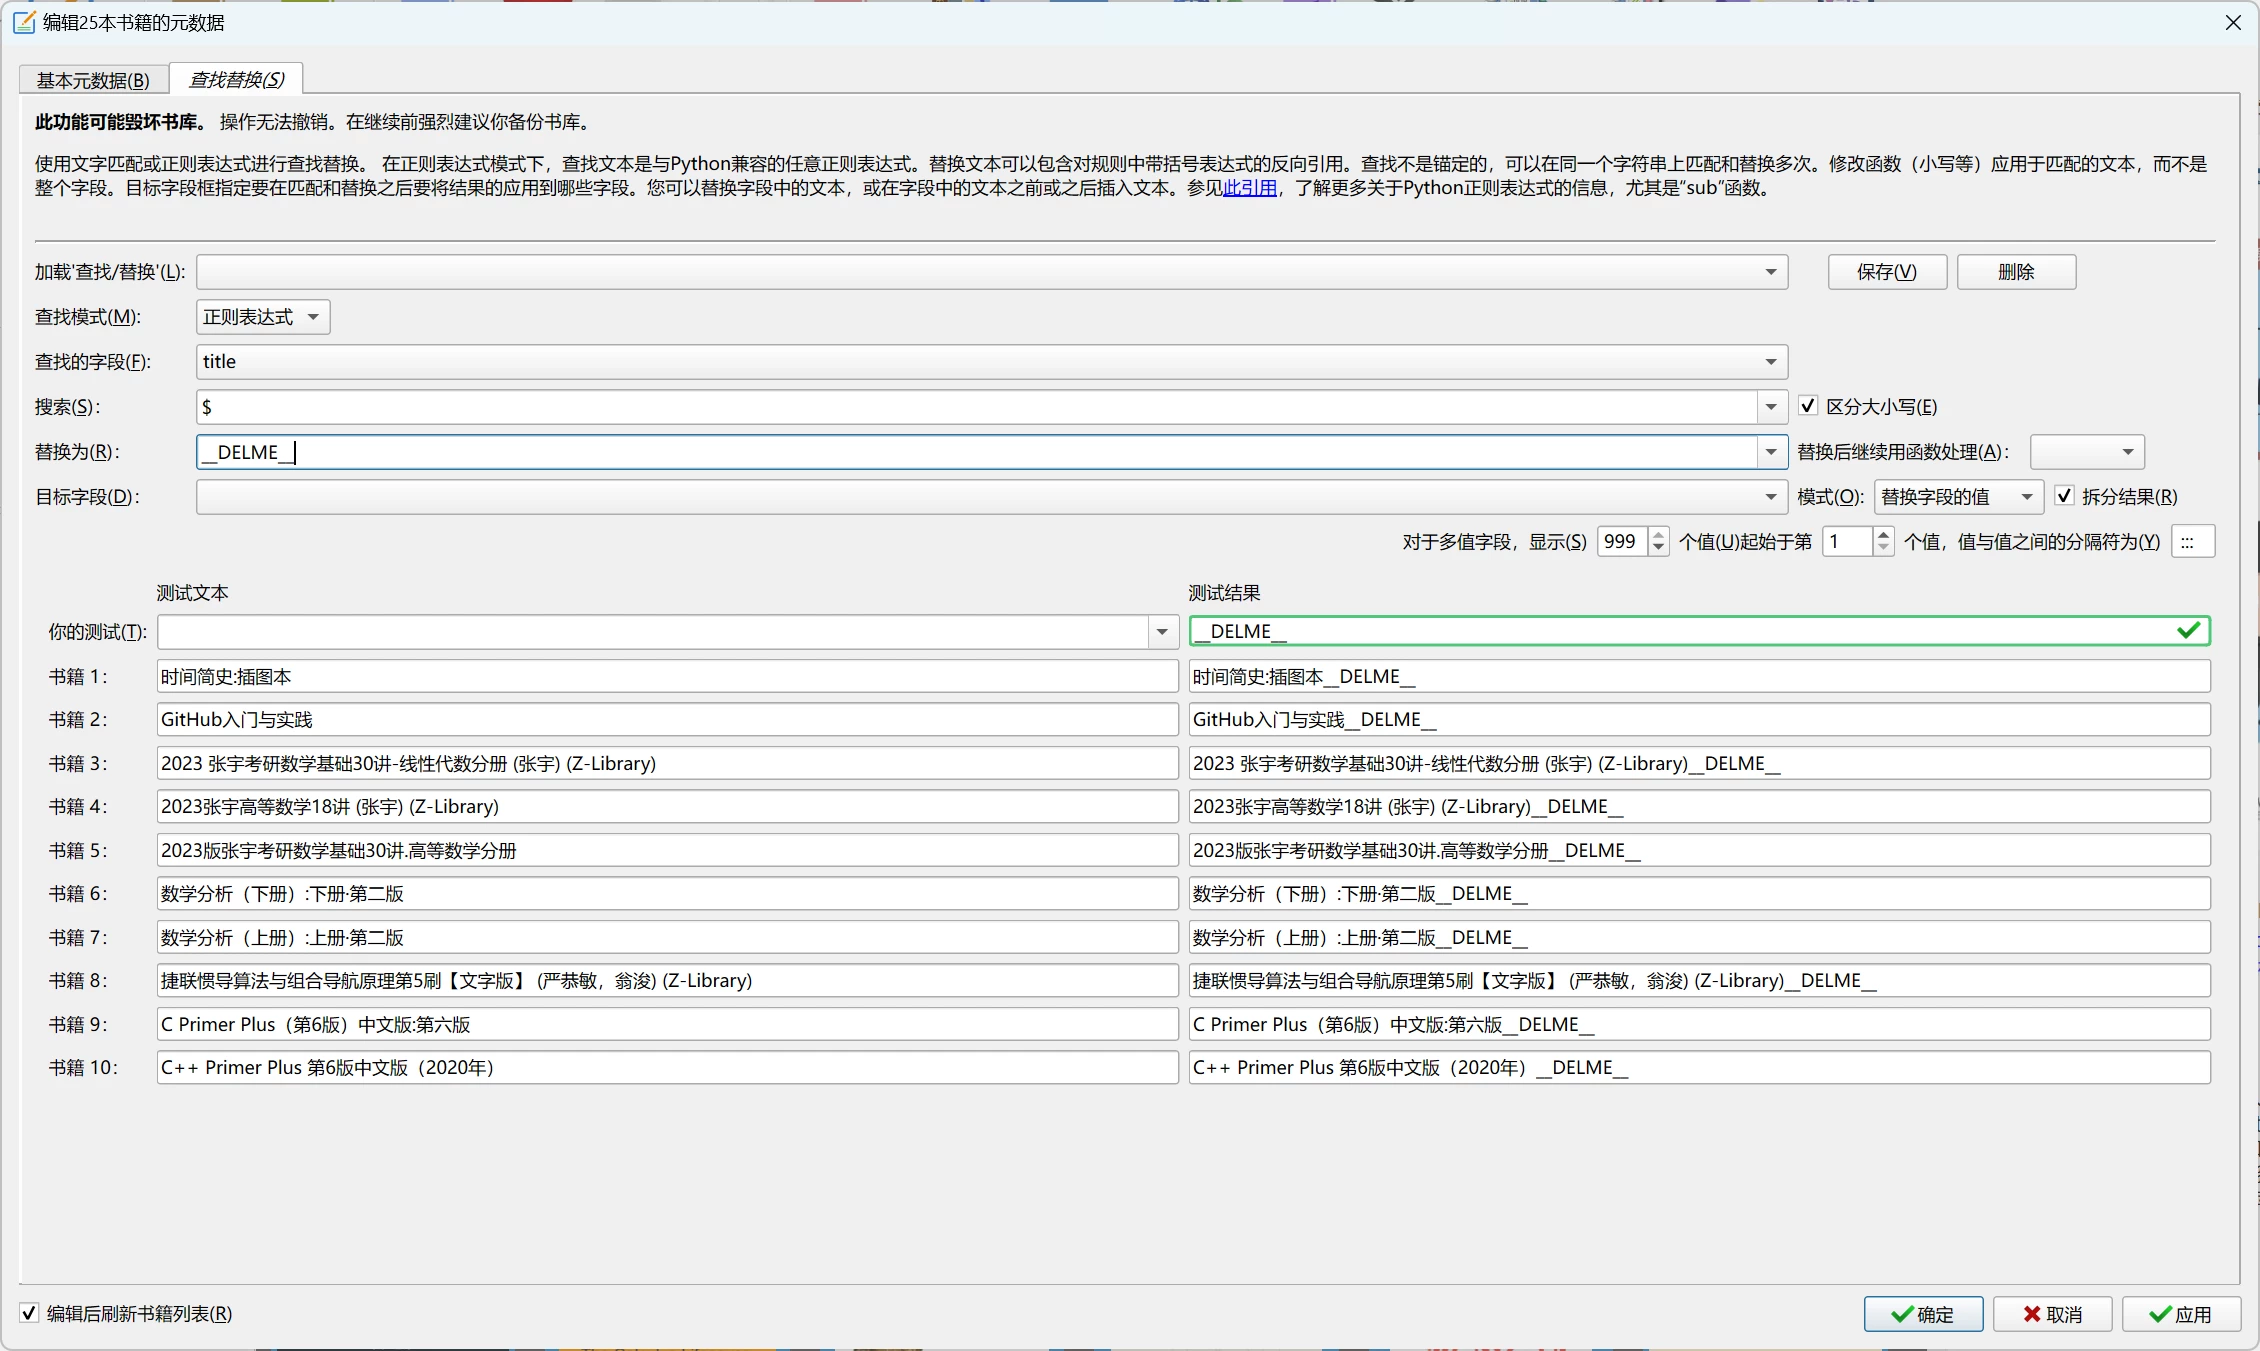
Task: Click 书籍 5 text 2023版张宇考研数学基础30讲.高等数学分册
Action: (667, 850)
